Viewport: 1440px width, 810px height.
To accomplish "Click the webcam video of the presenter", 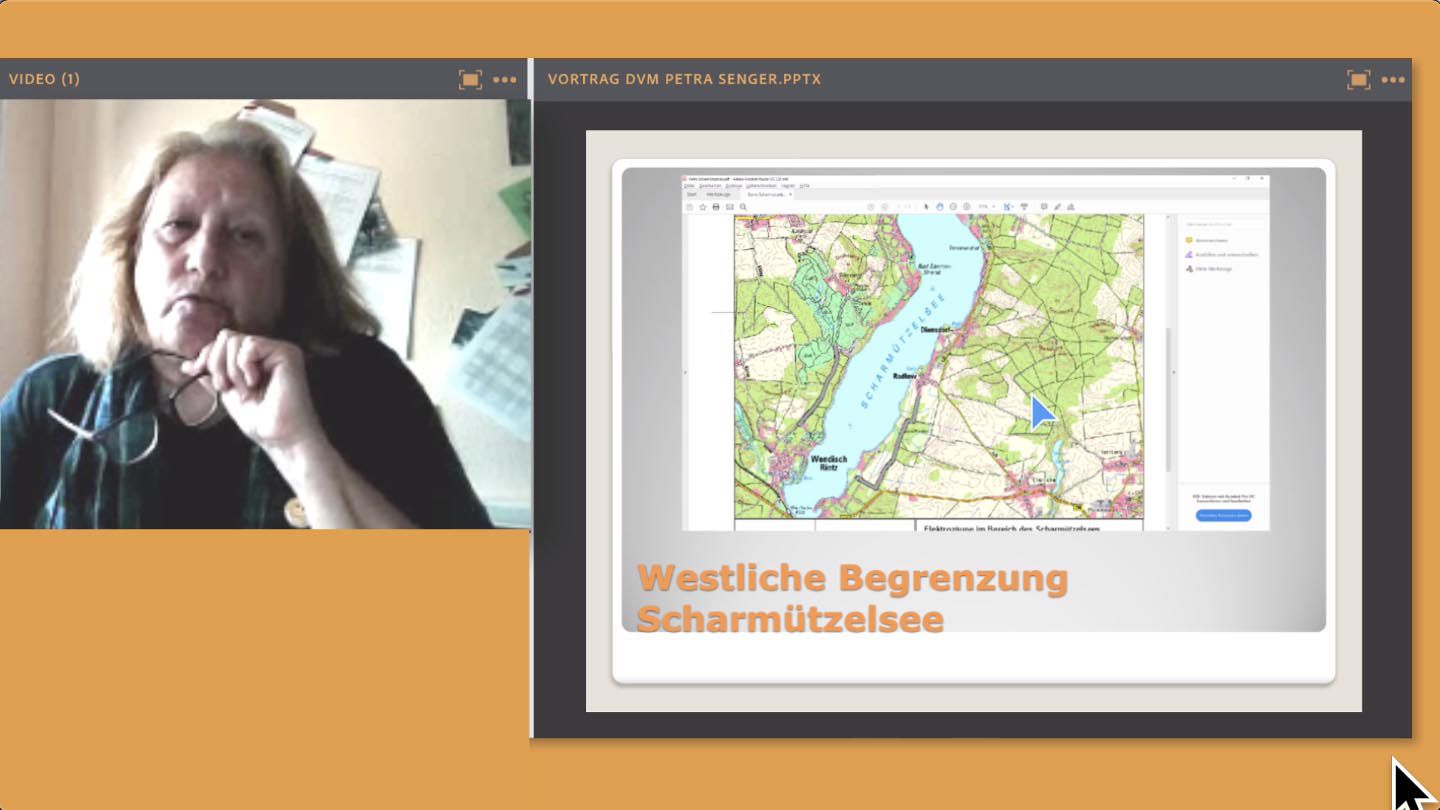I will (x=265, y=313).
